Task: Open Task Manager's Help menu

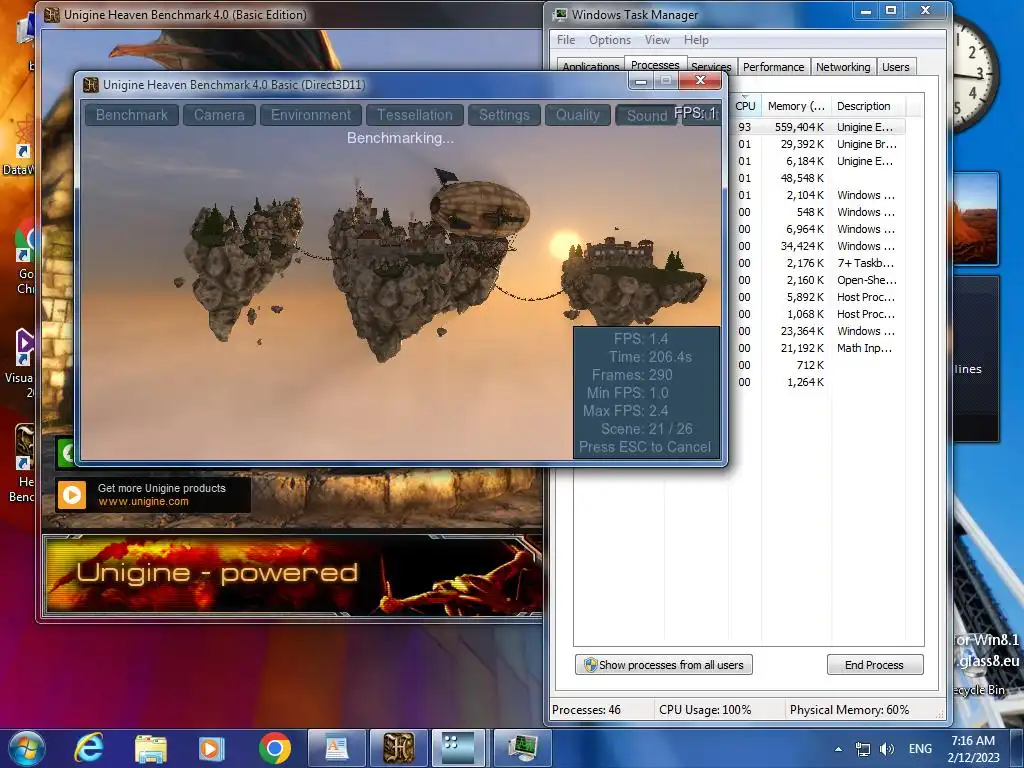Action: (x=696, y=40)
